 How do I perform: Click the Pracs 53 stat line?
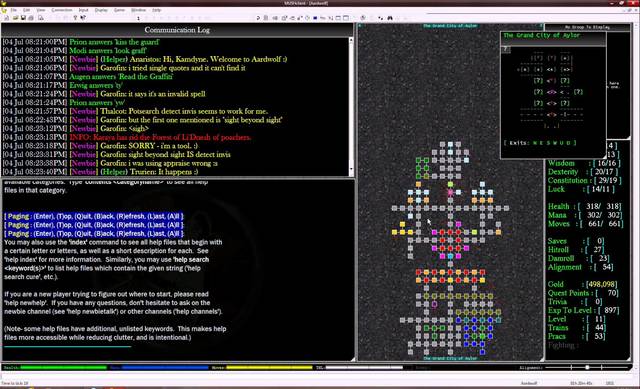577,336
